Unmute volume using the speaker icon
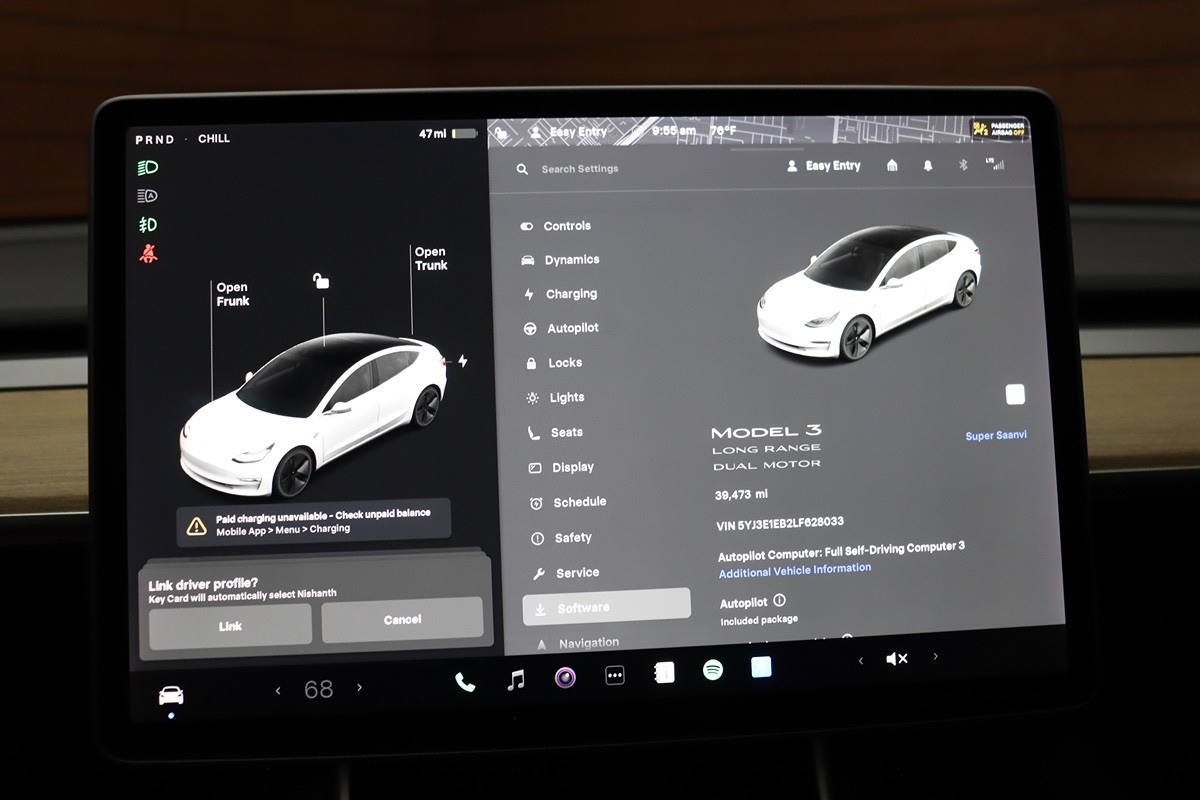1200x800 pixels. click(896, 659)
